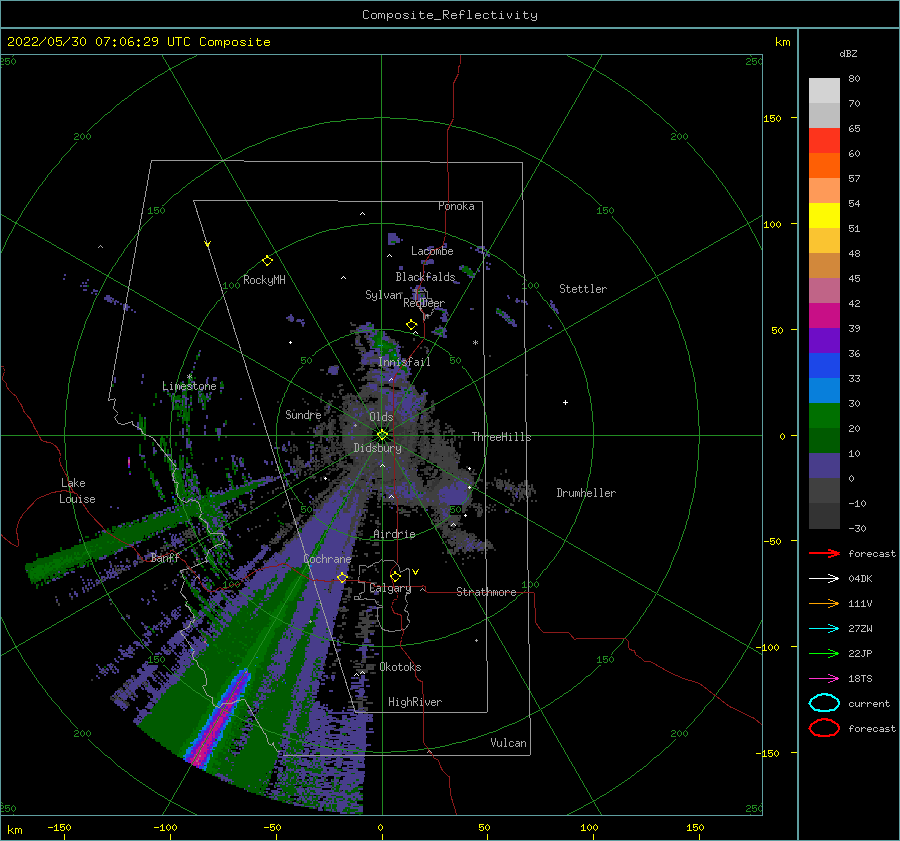The height and width of the screenshot is (841, 900).
Task: Click the Drumheller label
Action: (586, 493)
